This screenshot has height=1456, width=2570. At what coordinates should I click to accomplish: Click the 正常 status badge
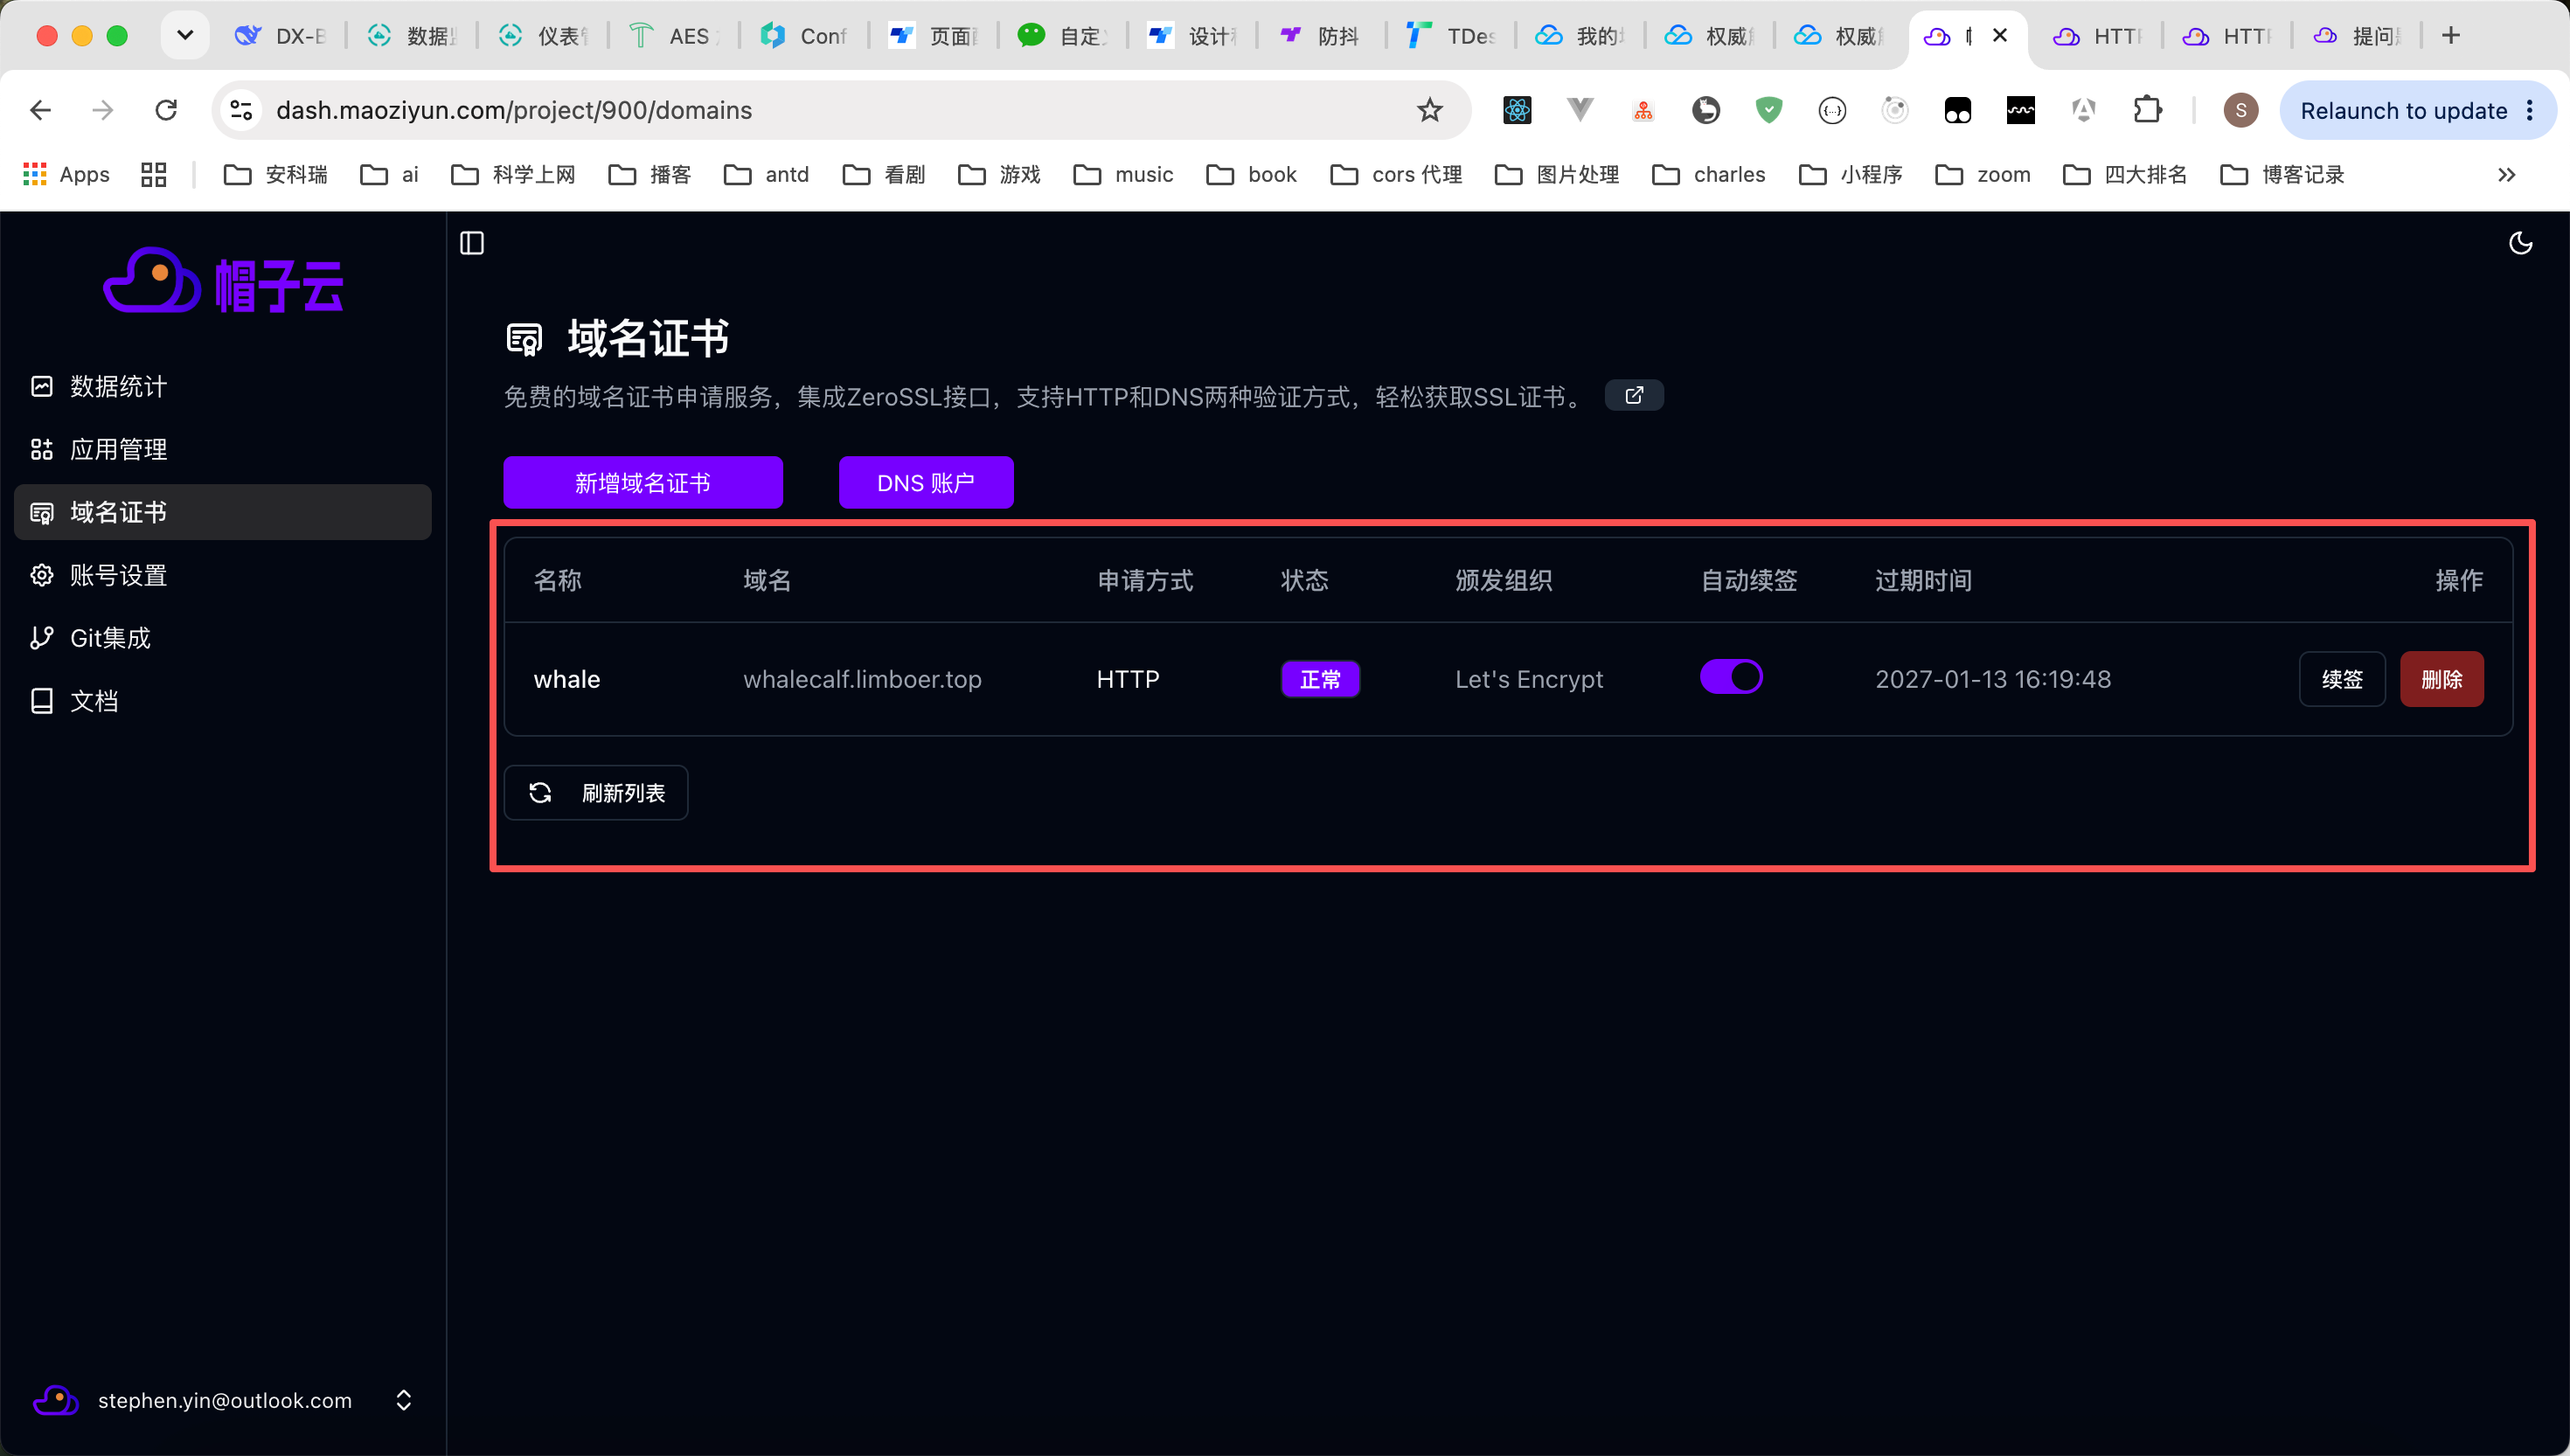pos(1320,679)
